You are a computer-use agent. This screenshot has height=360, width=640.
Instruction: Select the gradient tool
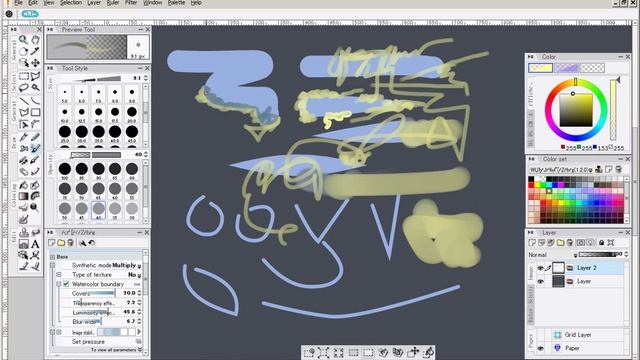click(24, 196)
